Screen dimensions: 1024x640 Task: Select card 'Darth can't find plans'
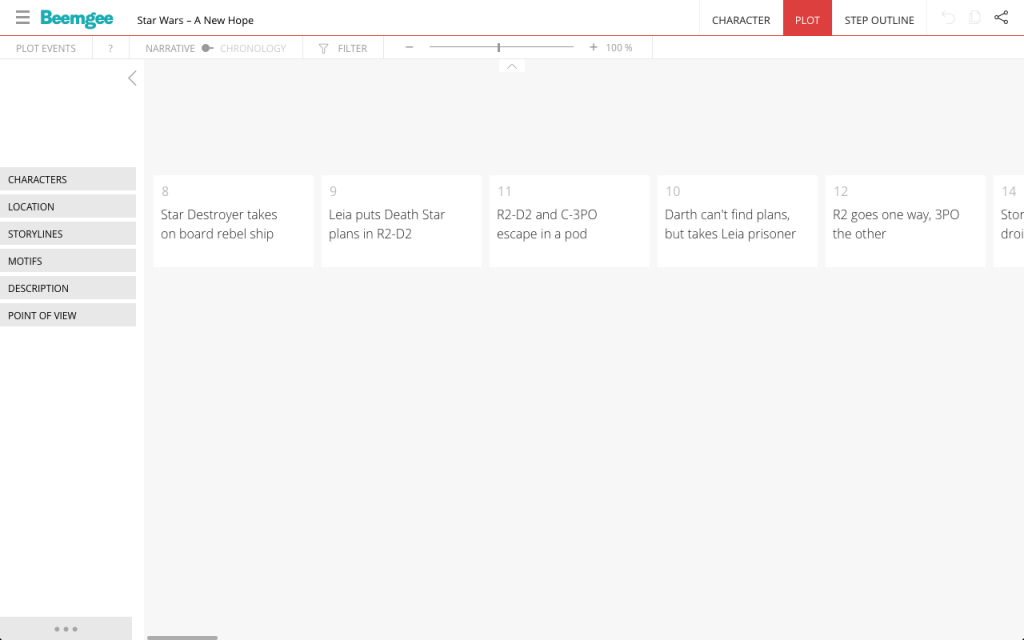[x=737, y=221]
